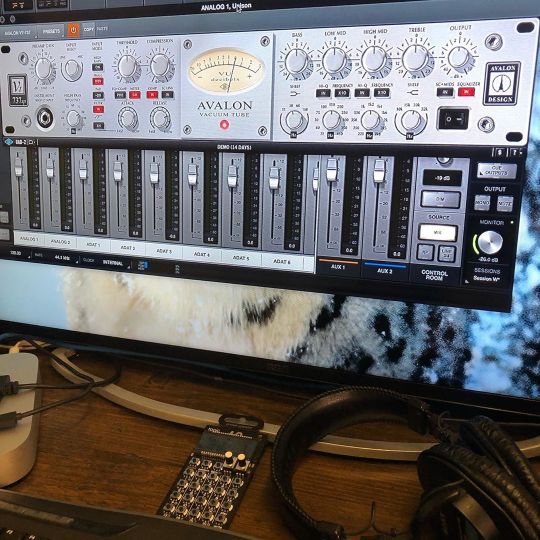Click the Output level knob
This screenshot has height=540, width=540.
tap(458, 57)
